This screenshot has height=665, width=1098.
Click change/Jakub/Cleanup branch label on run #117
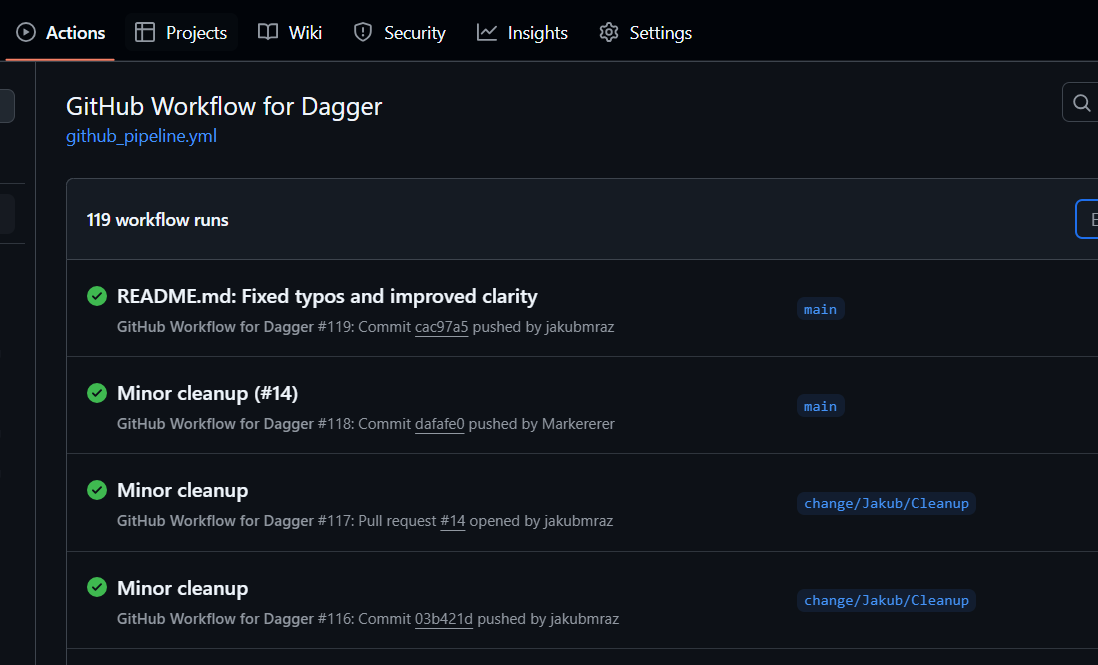point(887,503)
